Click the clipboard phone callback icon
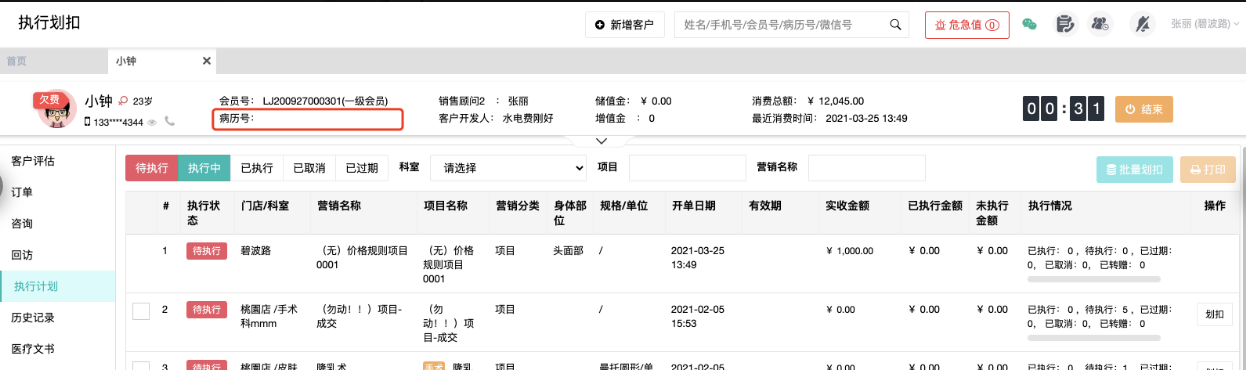This screenshot has width=1246, height=370. point(1066,24)
